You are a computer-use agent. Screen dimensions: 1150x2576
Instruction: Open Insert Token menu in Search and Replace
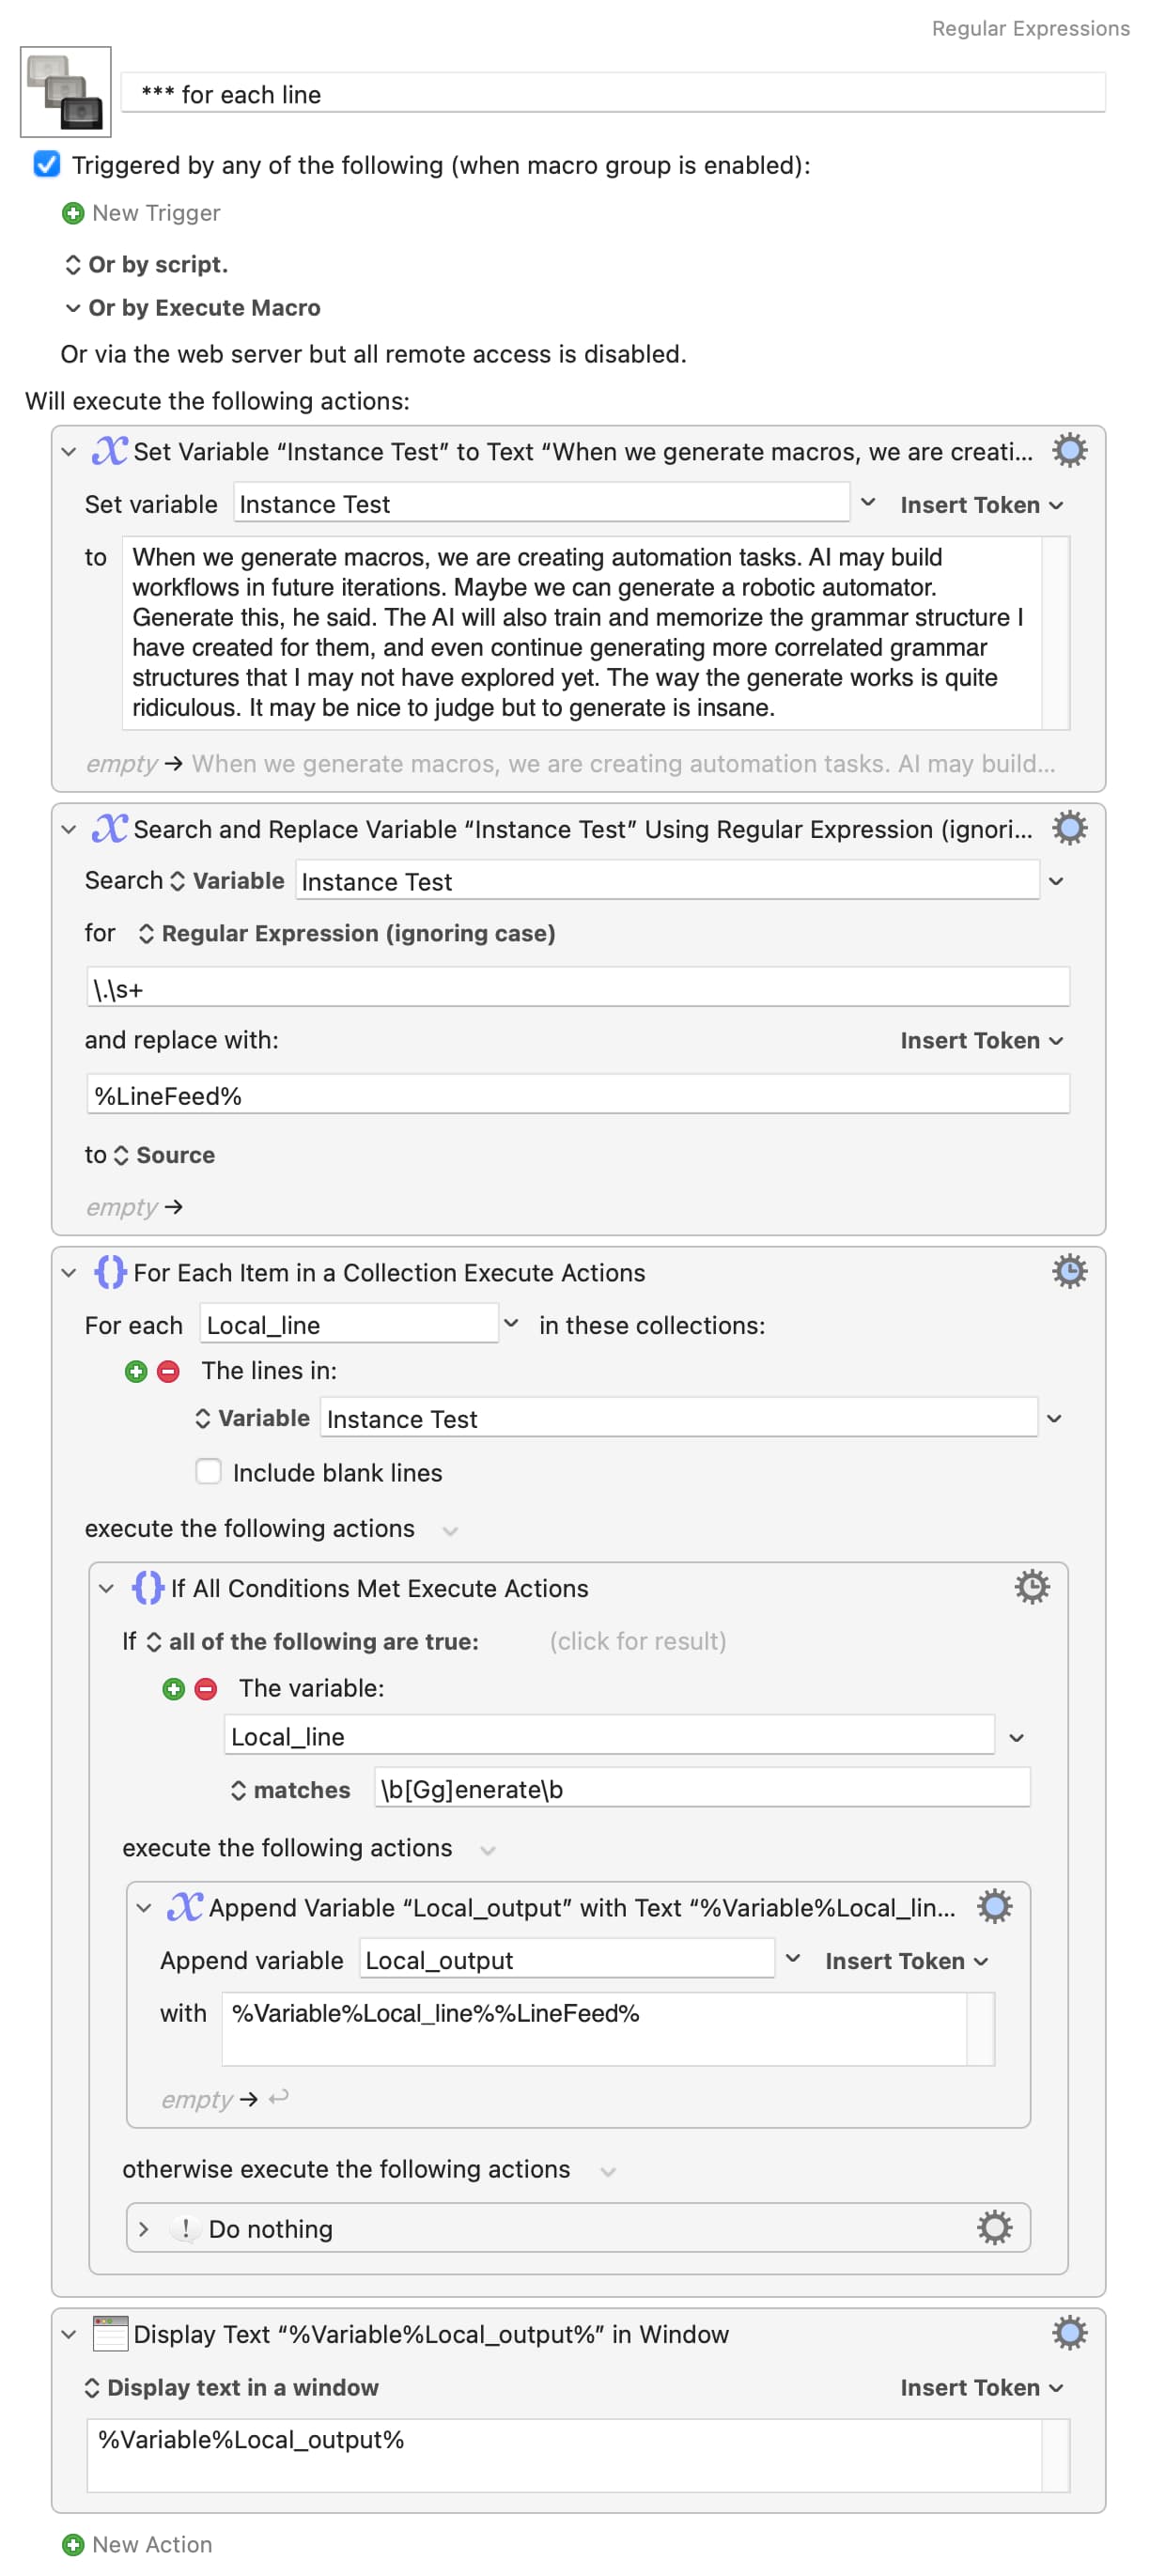pyautogui.click(x=981, y=1040)
